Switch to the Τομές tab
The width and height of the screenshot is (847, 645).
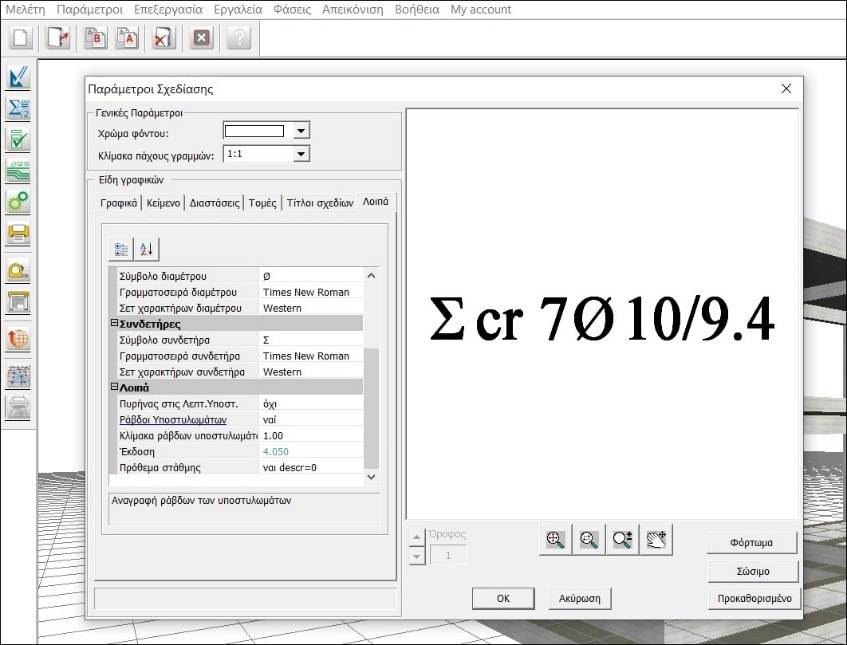263,203
